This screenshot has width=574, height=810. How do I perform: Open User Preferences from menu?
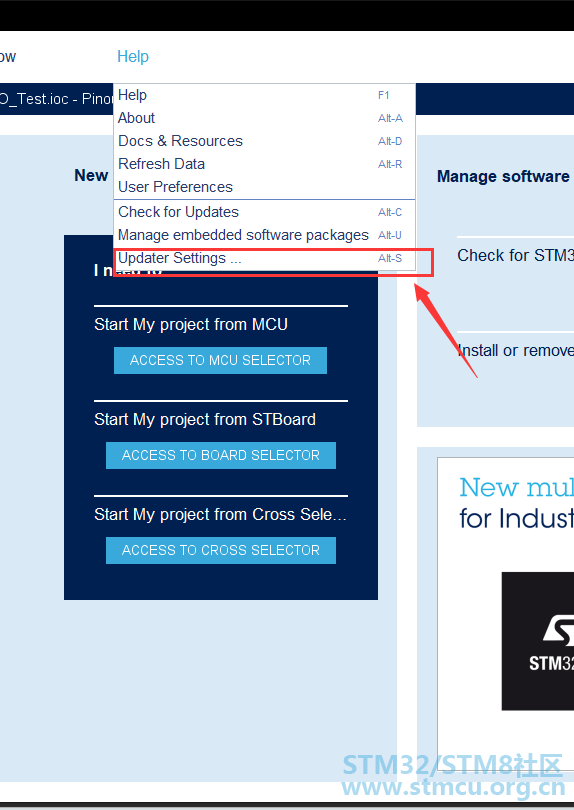(264, 186)
